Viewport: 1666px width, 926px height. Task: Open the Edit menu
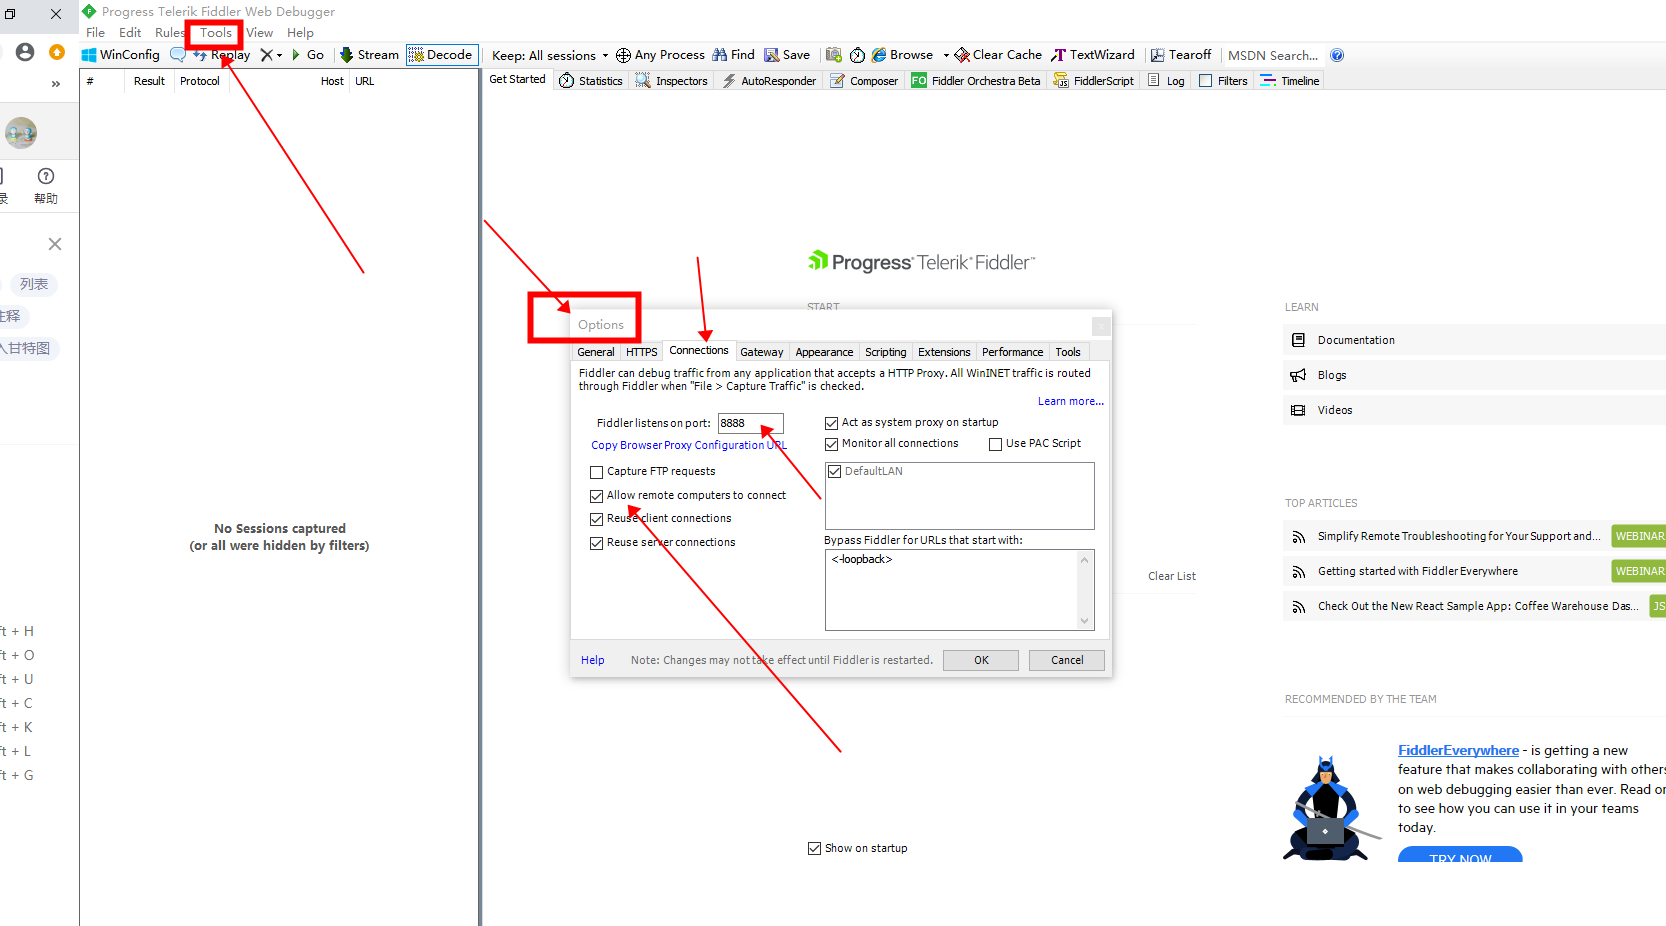[x=130, y=33]
